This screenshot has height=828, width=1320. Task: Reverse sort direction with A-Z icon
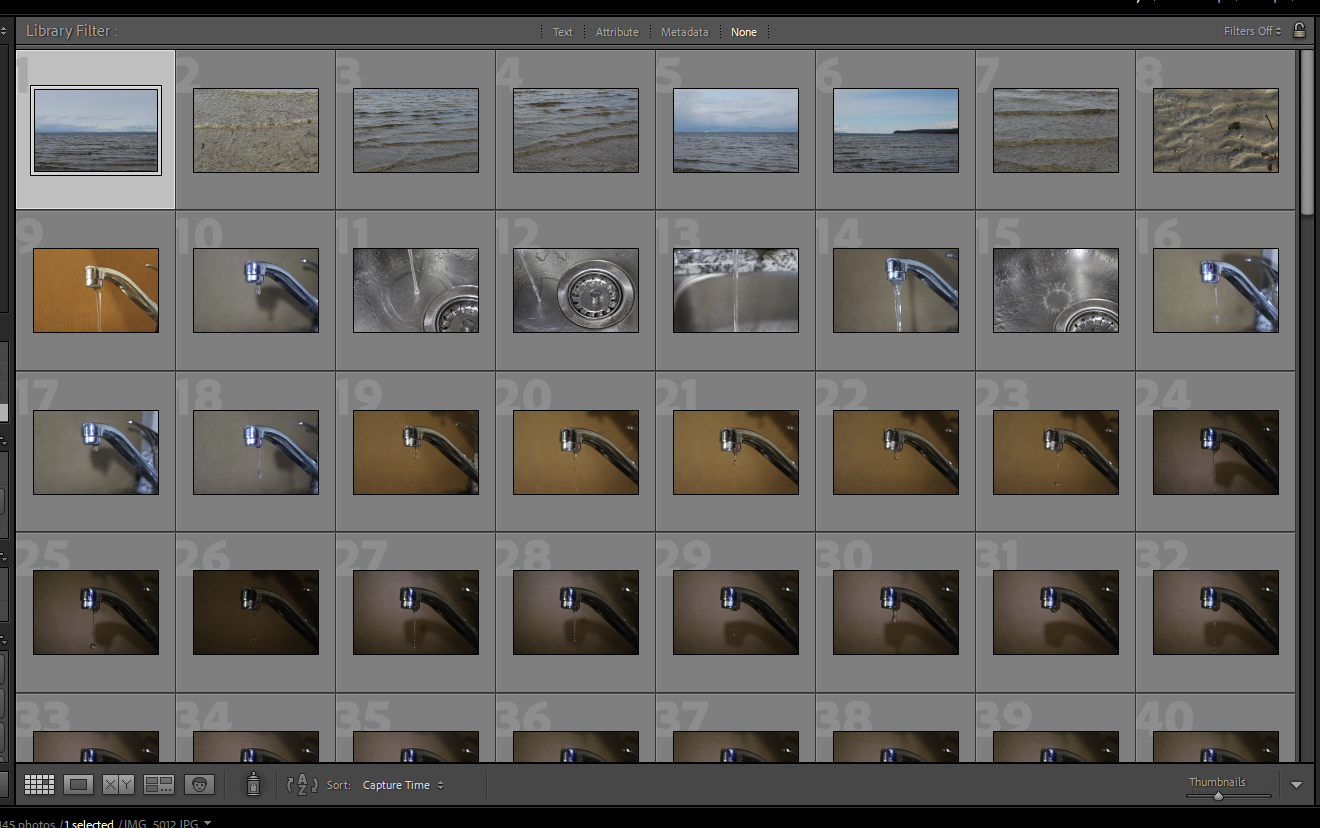pyautogui.click(x=302, y=785)
